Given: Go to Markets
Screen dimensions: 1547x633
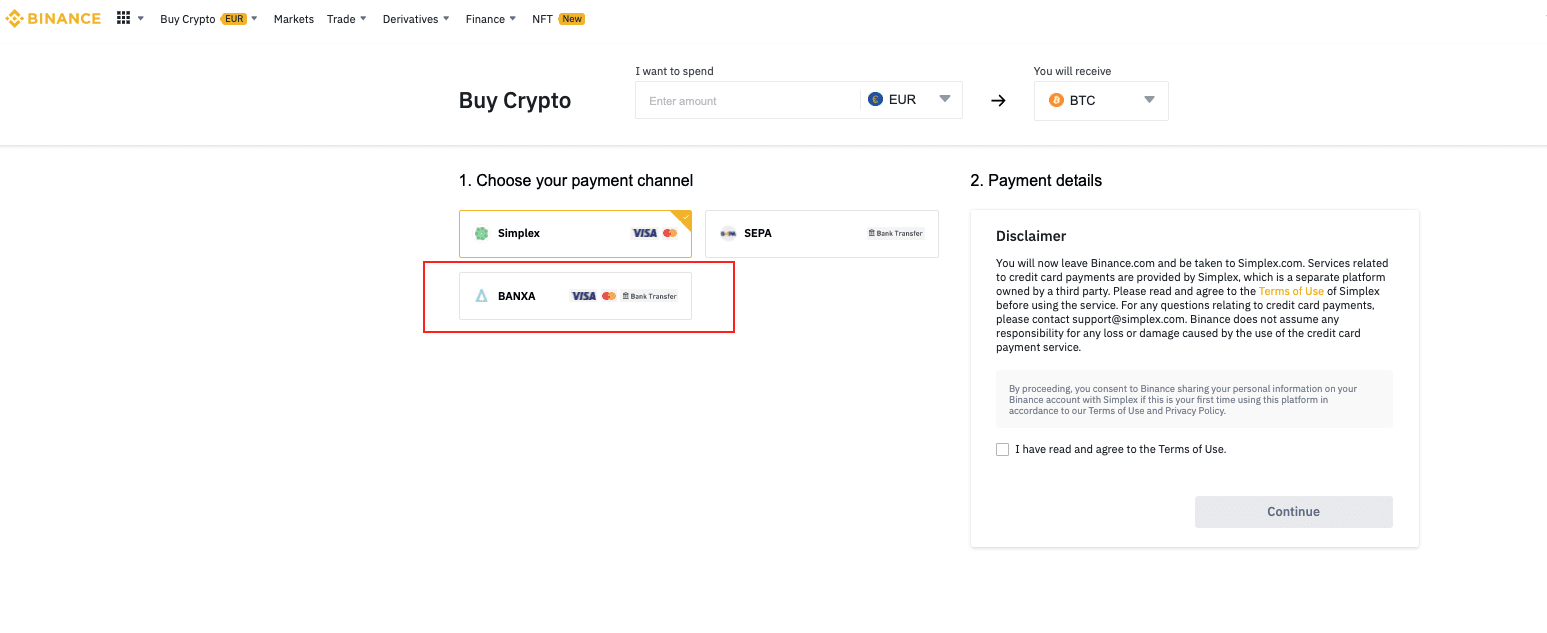Looking at the screenshot, I should (x=294, y=19).
